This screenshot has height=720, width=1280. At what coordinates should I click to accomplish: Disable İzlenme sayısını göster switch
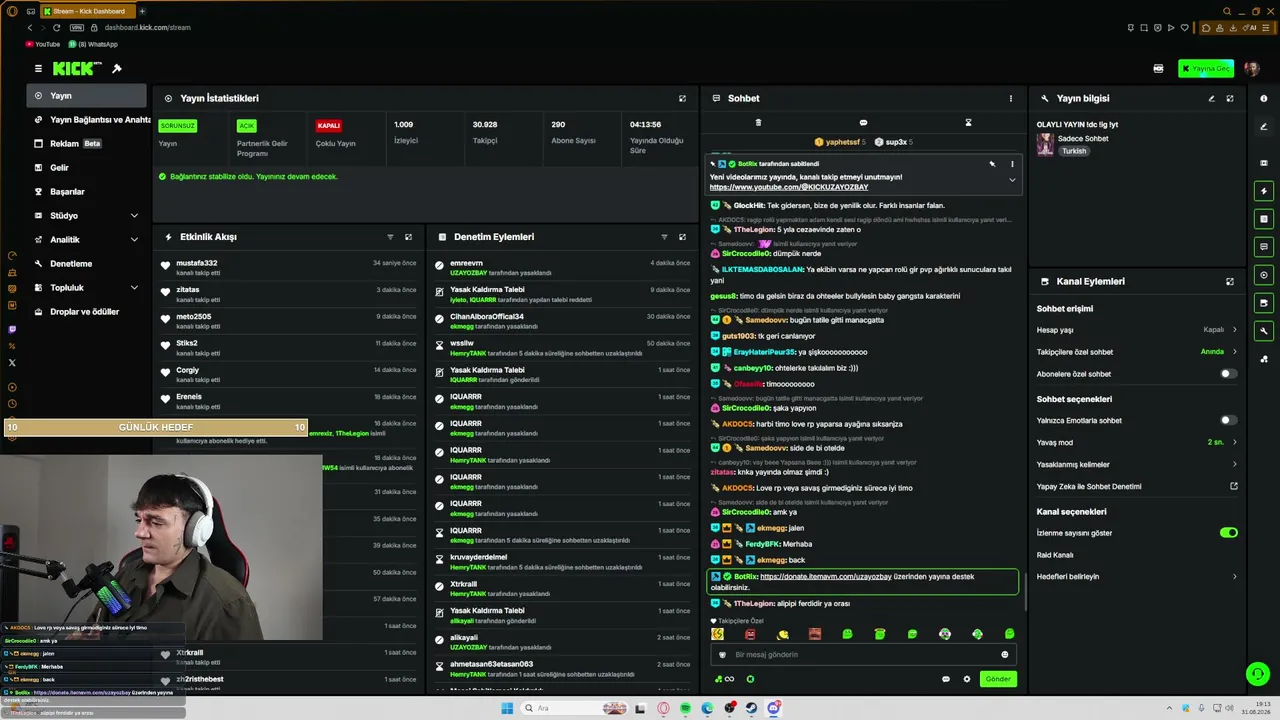point(1228,533)
